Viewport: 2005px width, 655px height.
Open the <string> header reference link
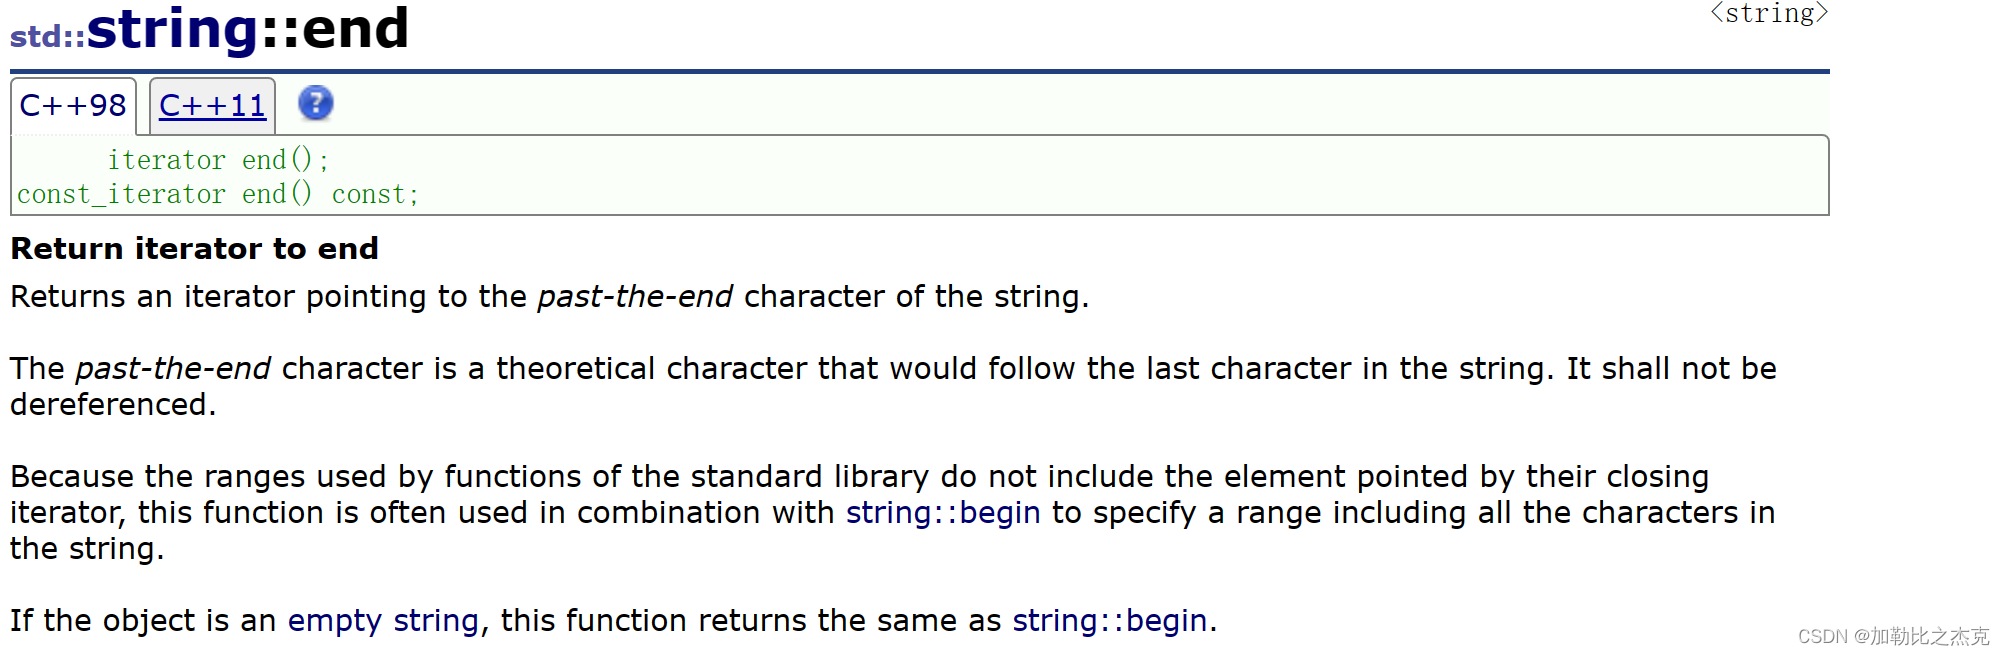click(1768, 14)
